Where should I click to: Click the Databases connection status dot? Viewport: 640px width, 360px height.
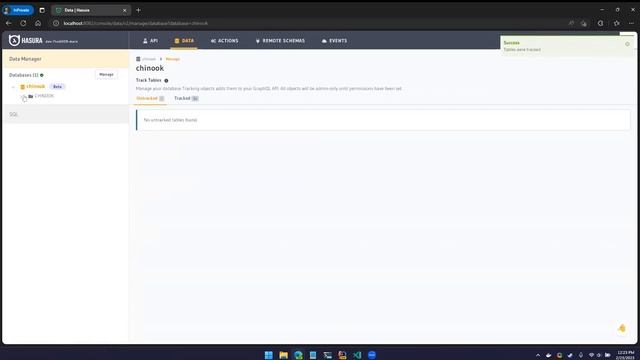click(42, 75)
